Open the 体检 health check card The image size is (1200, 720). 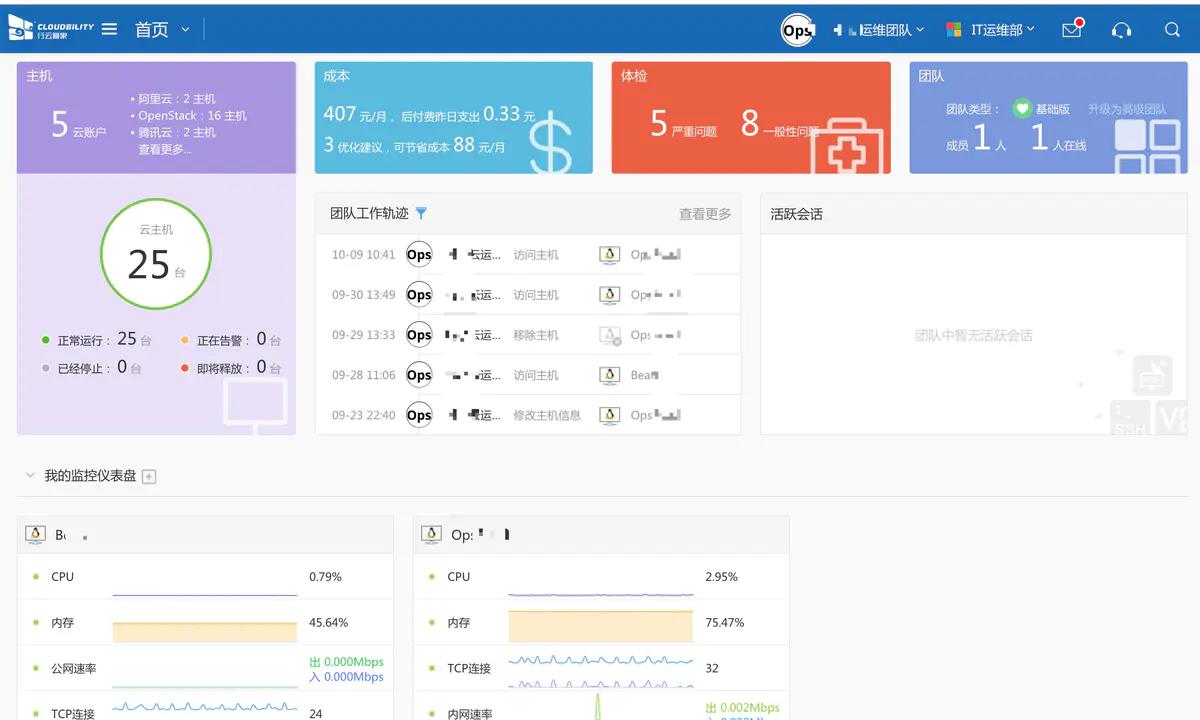[750, 118]
